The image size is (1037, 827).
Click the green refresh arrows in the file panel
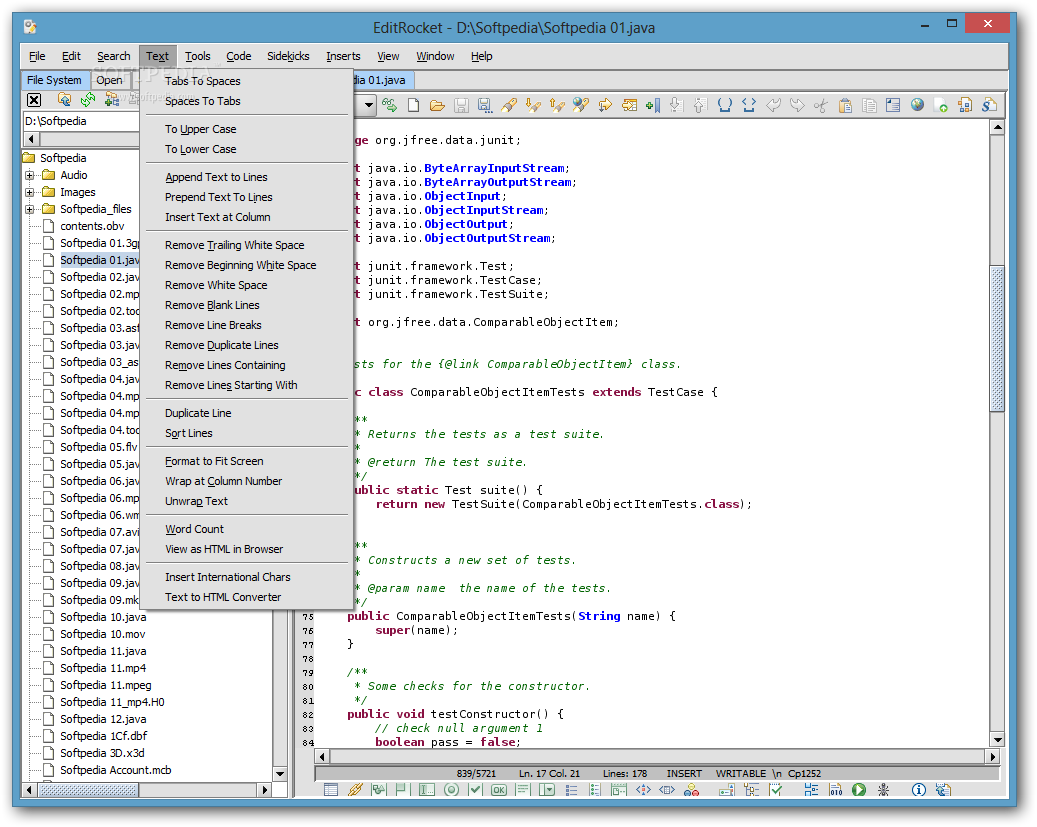[x=88, y=99]
